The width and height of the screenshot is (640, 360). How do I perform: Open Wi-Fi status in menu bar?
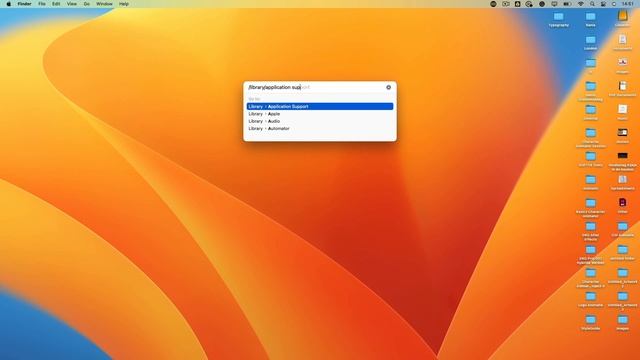tap(581, 4)
